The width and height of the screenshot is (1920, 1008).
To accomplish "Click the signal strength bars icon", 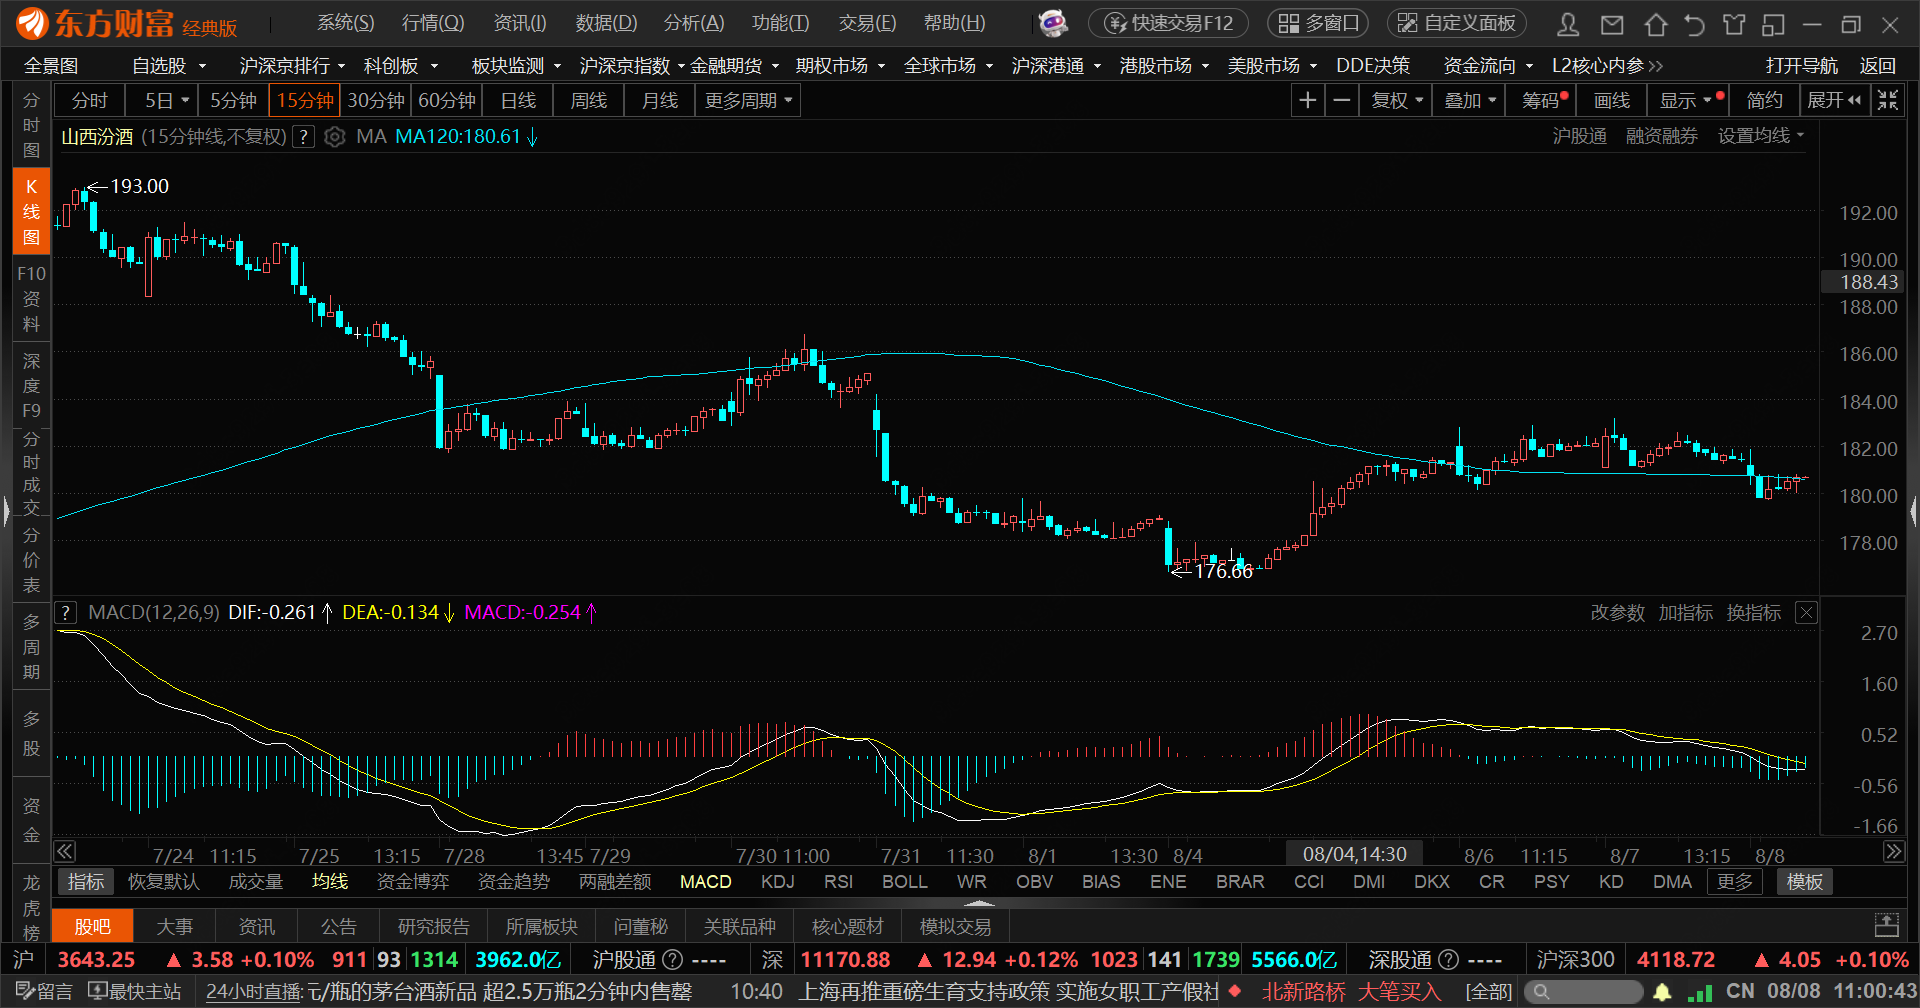I will pyautogui.click(x=1699, y=992).
